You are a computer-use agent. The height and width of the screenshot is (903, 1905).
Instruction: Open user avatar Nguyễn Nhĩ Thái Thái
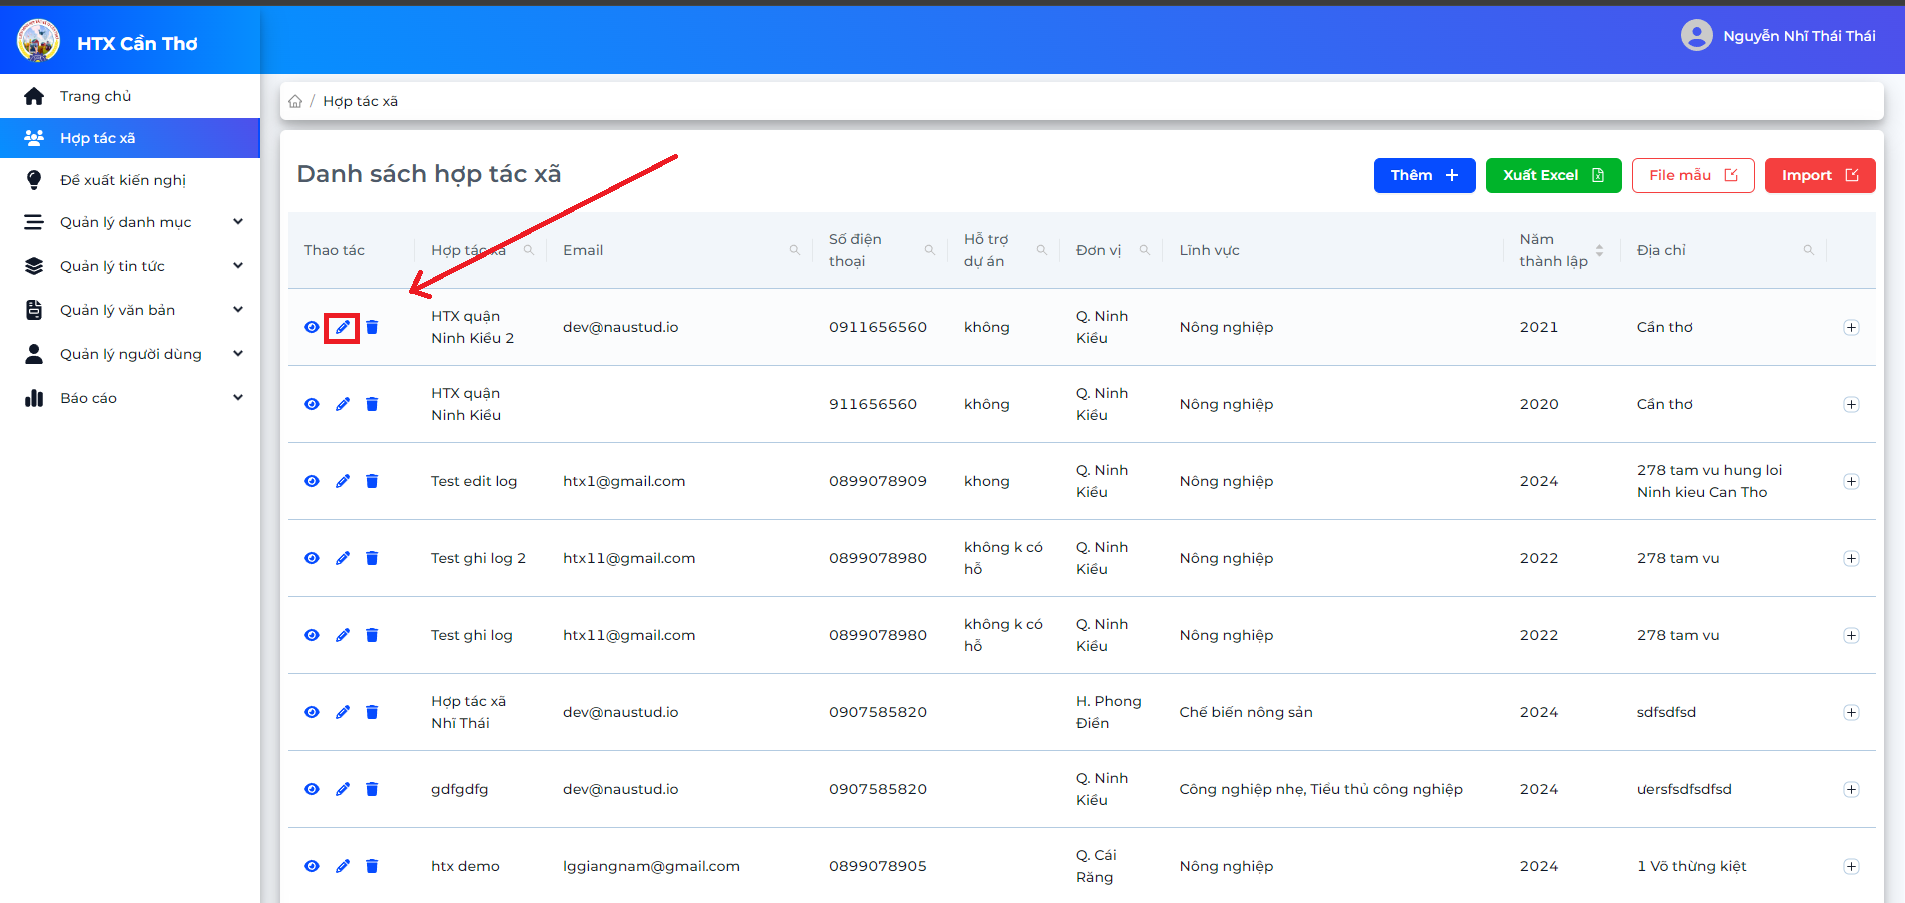click(x=1696, y=36)
